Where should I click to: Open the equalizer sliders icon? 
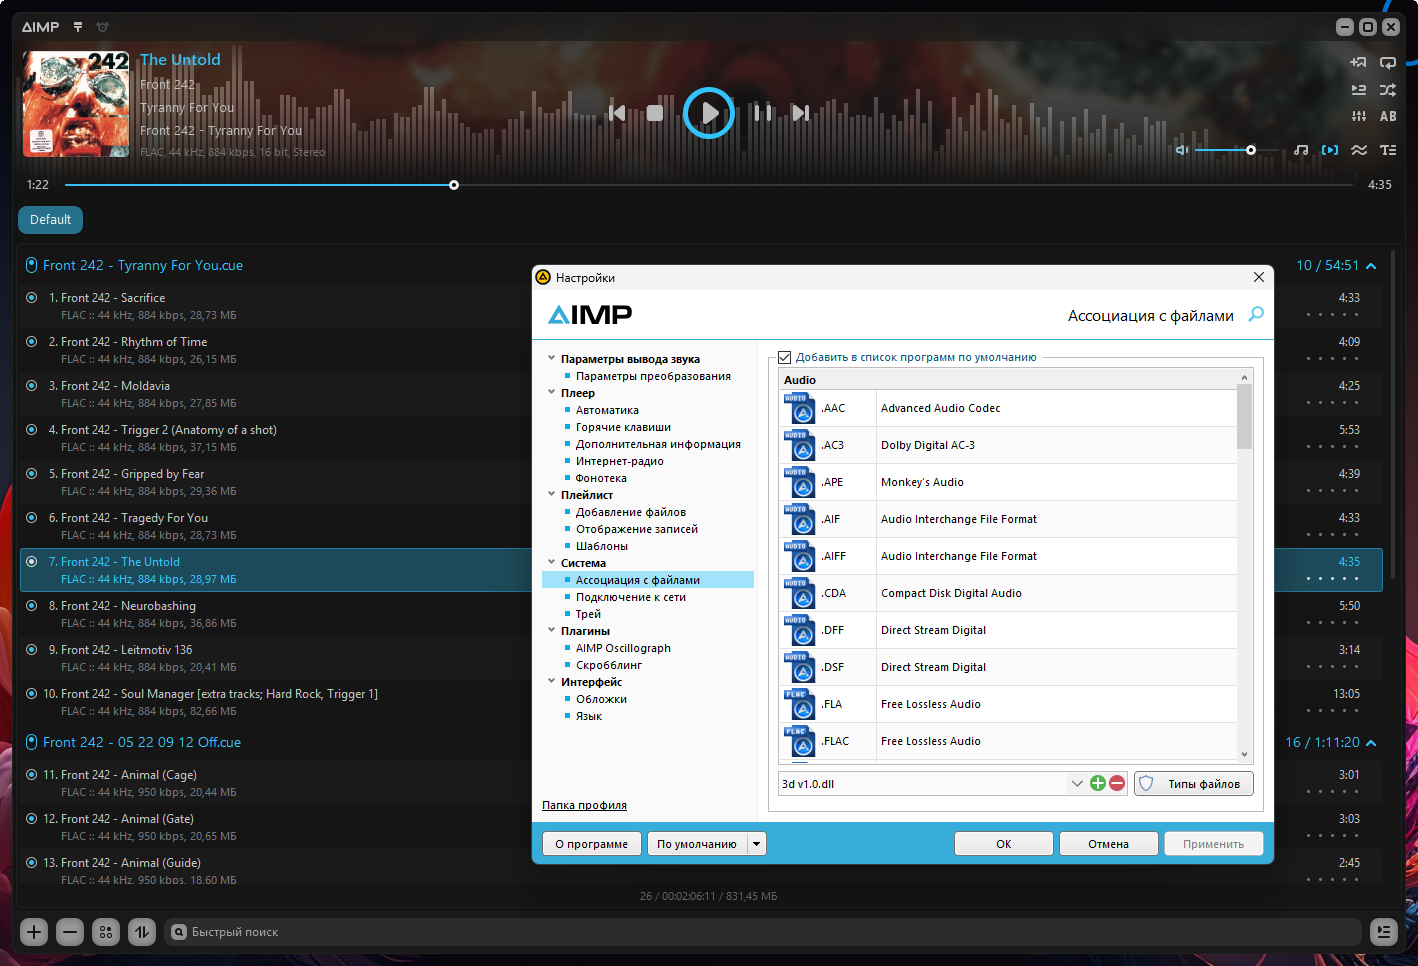tap(1358, 116)
